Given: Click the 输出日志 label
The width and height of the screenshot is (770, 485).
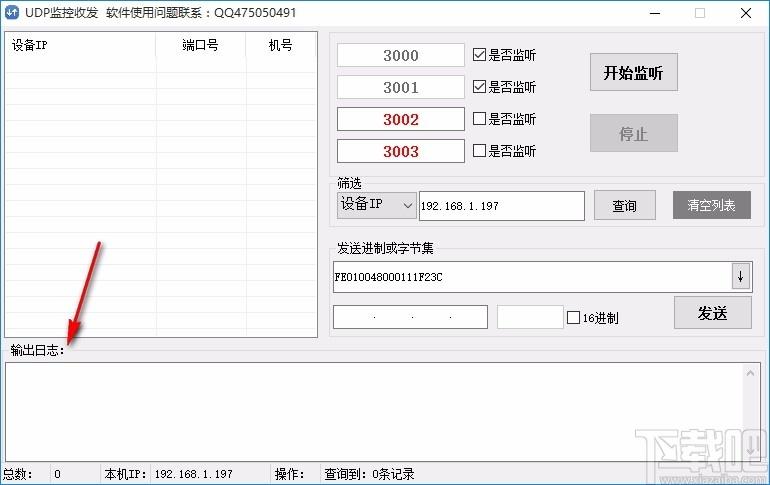Looking at the screenshot, I should (37, 350).
